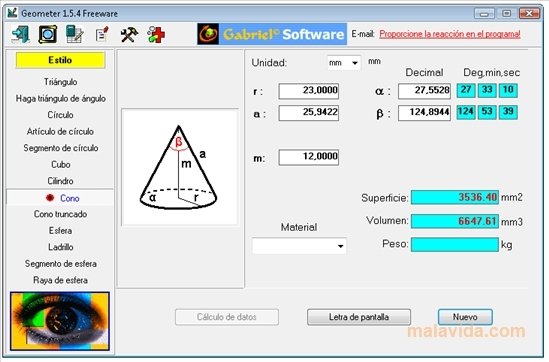
Task: Select Cilindro in the shape list
Action: point(61,181)
